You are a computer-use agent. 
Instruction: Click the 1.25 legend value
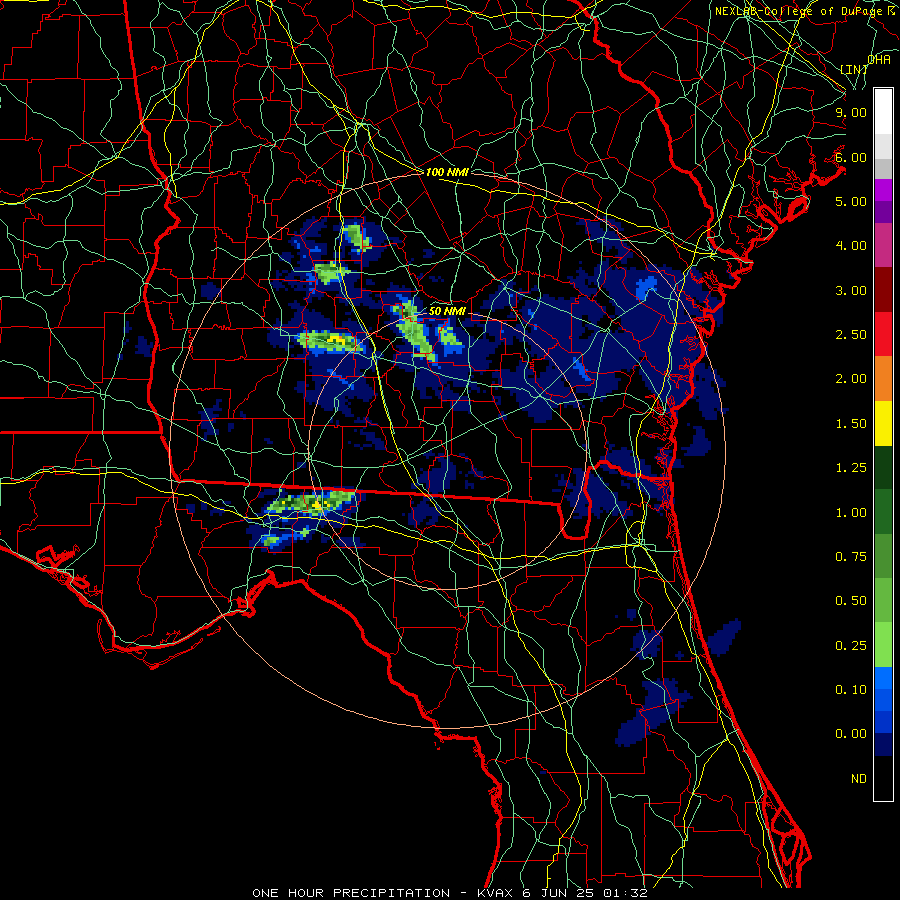point(851,468)
